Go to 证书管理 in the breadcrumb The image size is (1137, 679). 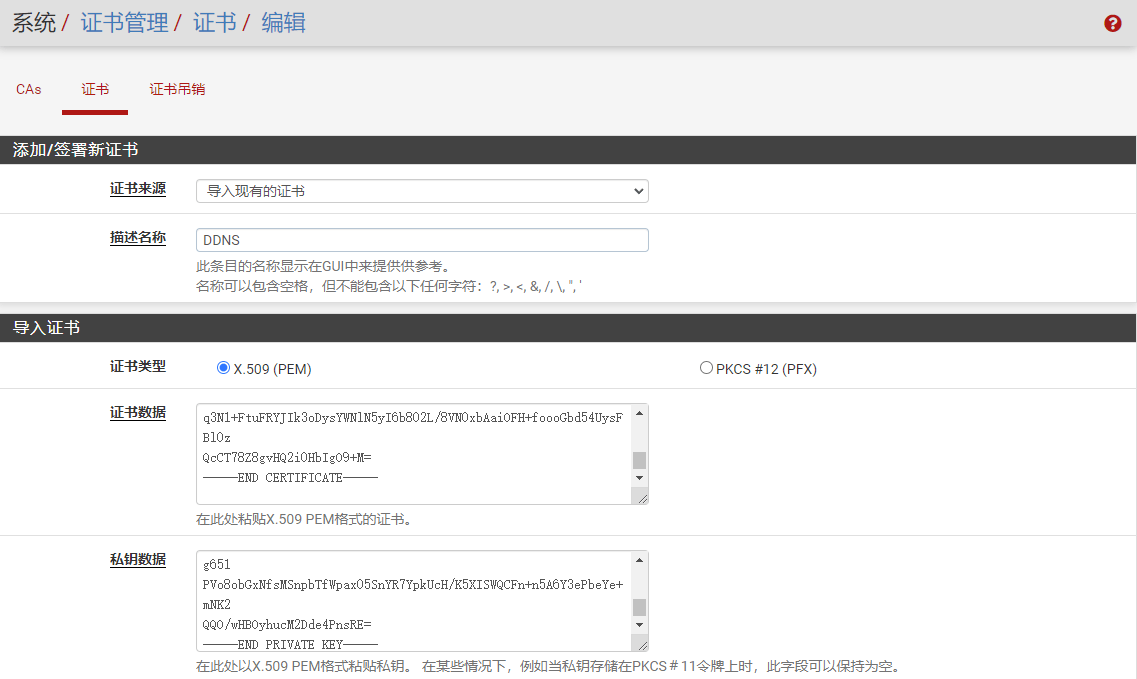124,23
